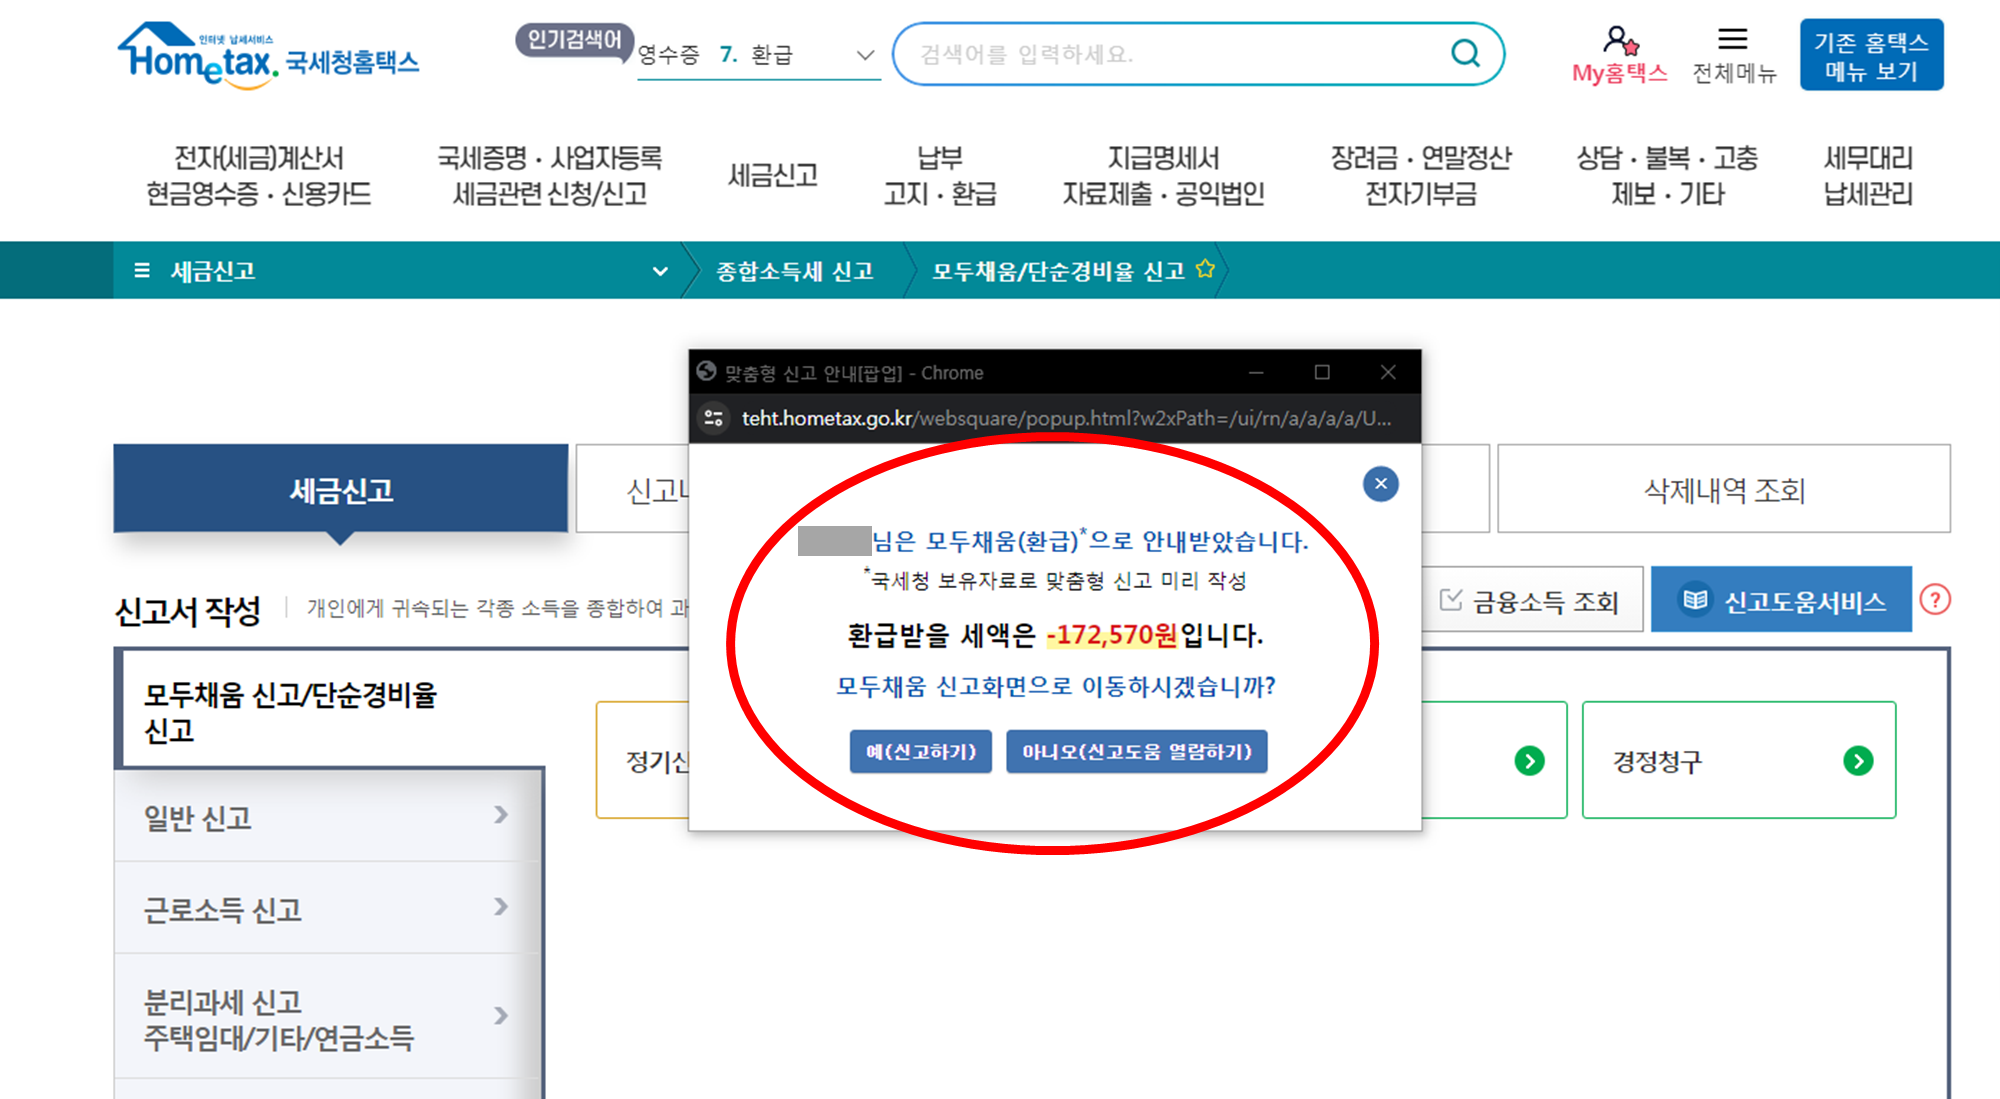The width and height of the screenshot is (2000, 1099).
Task: Switch to 삭제내역 조회 tab
Action: coord(1723,490)
